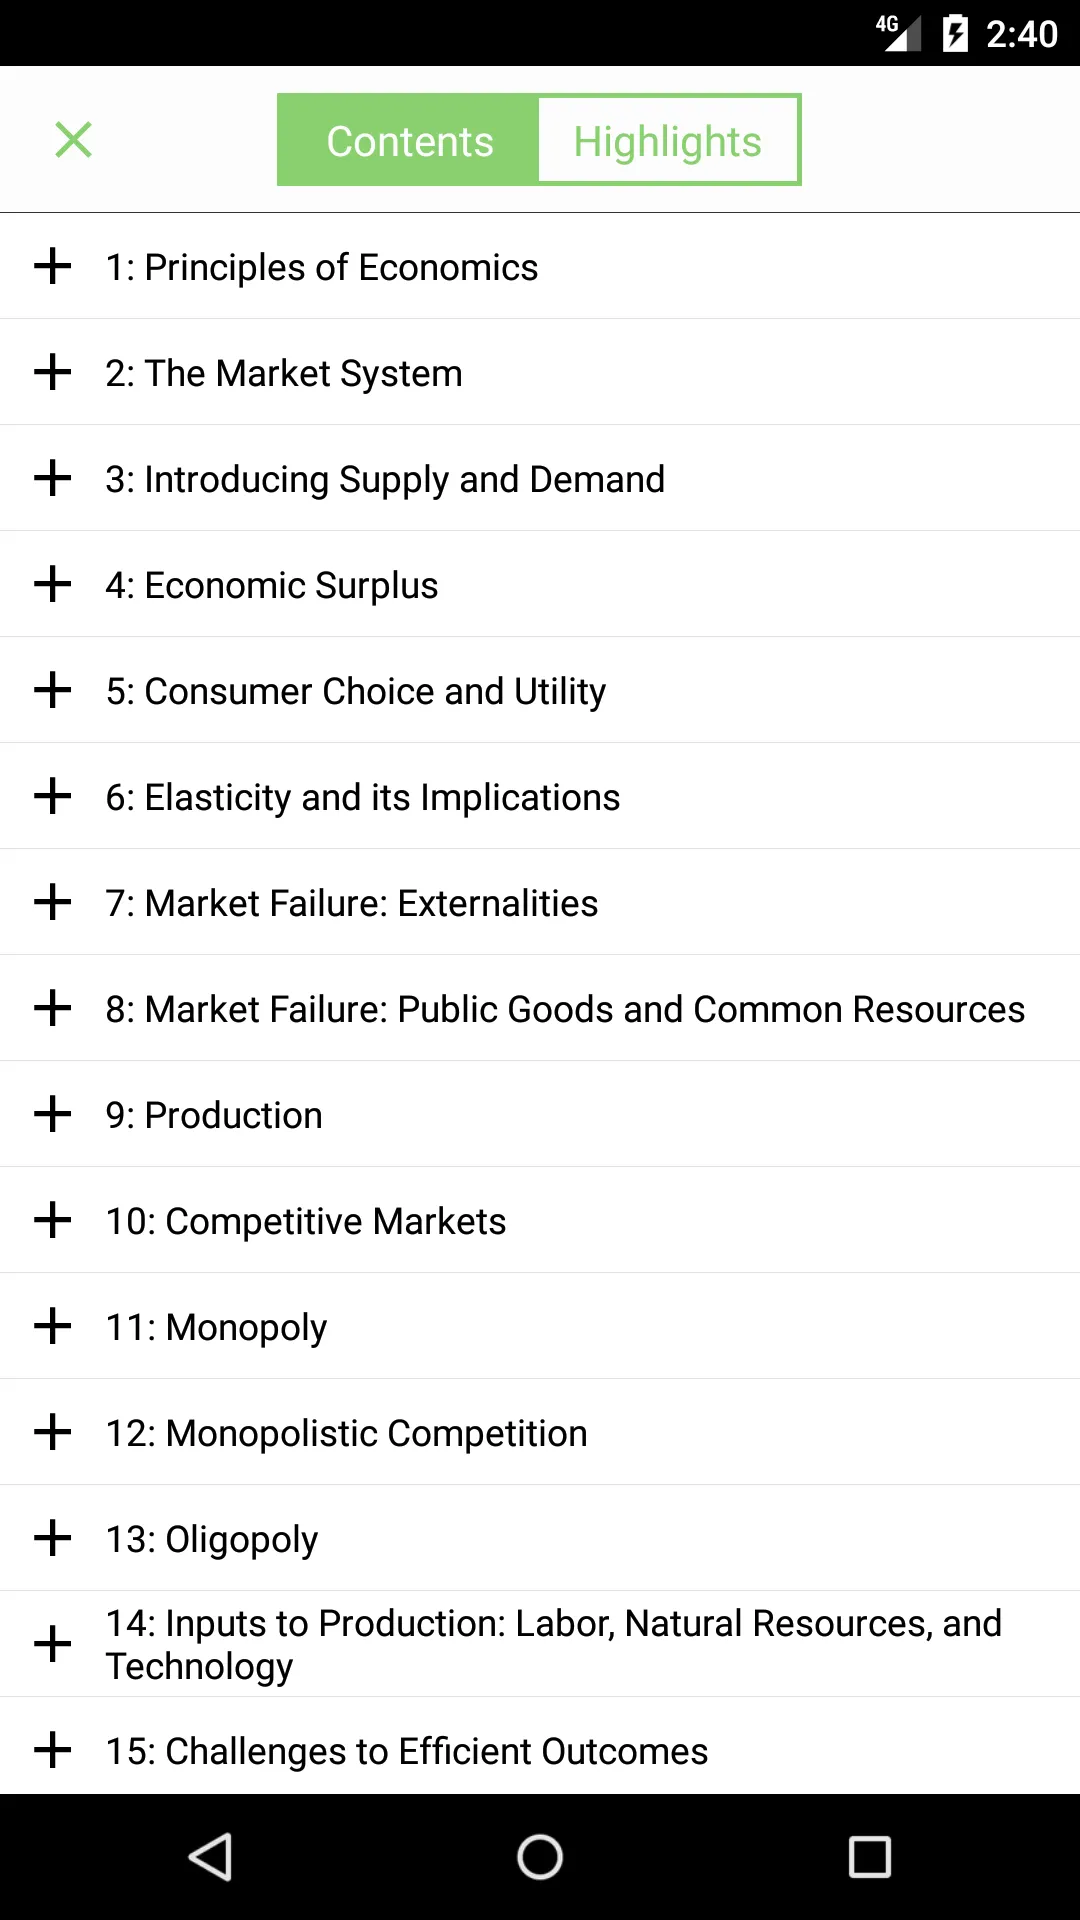This screenshot has width=1080, height=1920.
Task: Close the contents panel with green X
Action: click(73, 140)
